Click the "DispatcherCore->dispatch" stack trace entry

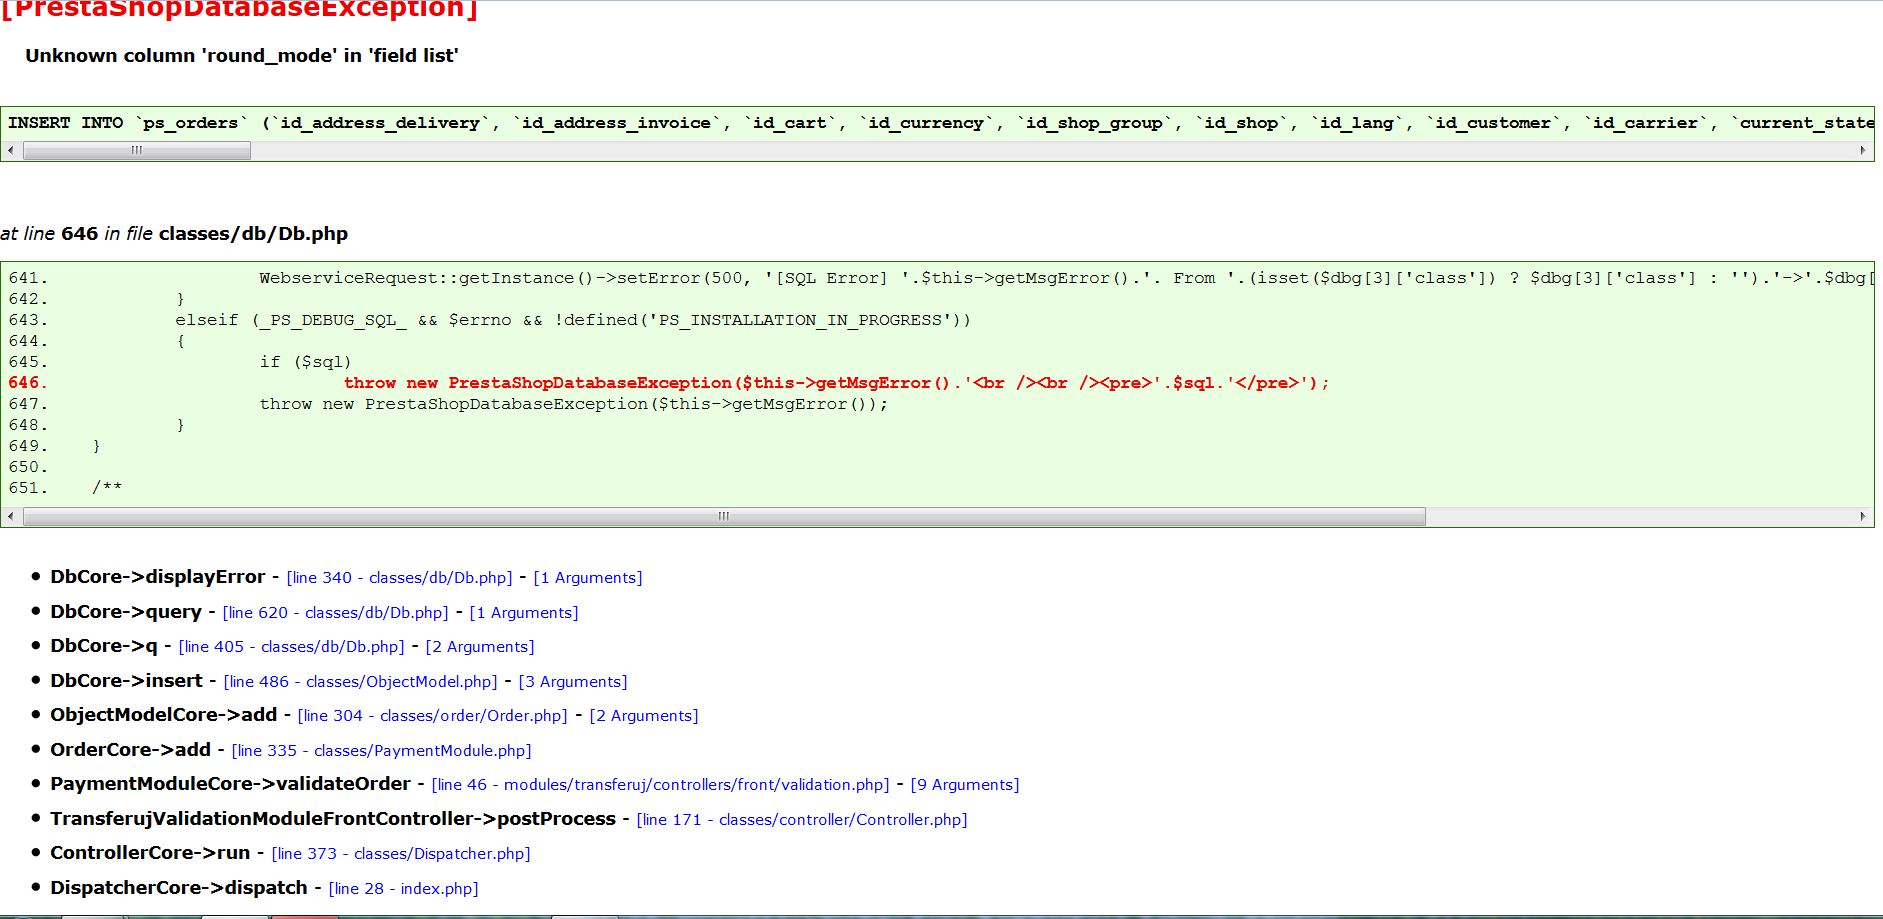[179, 888]
